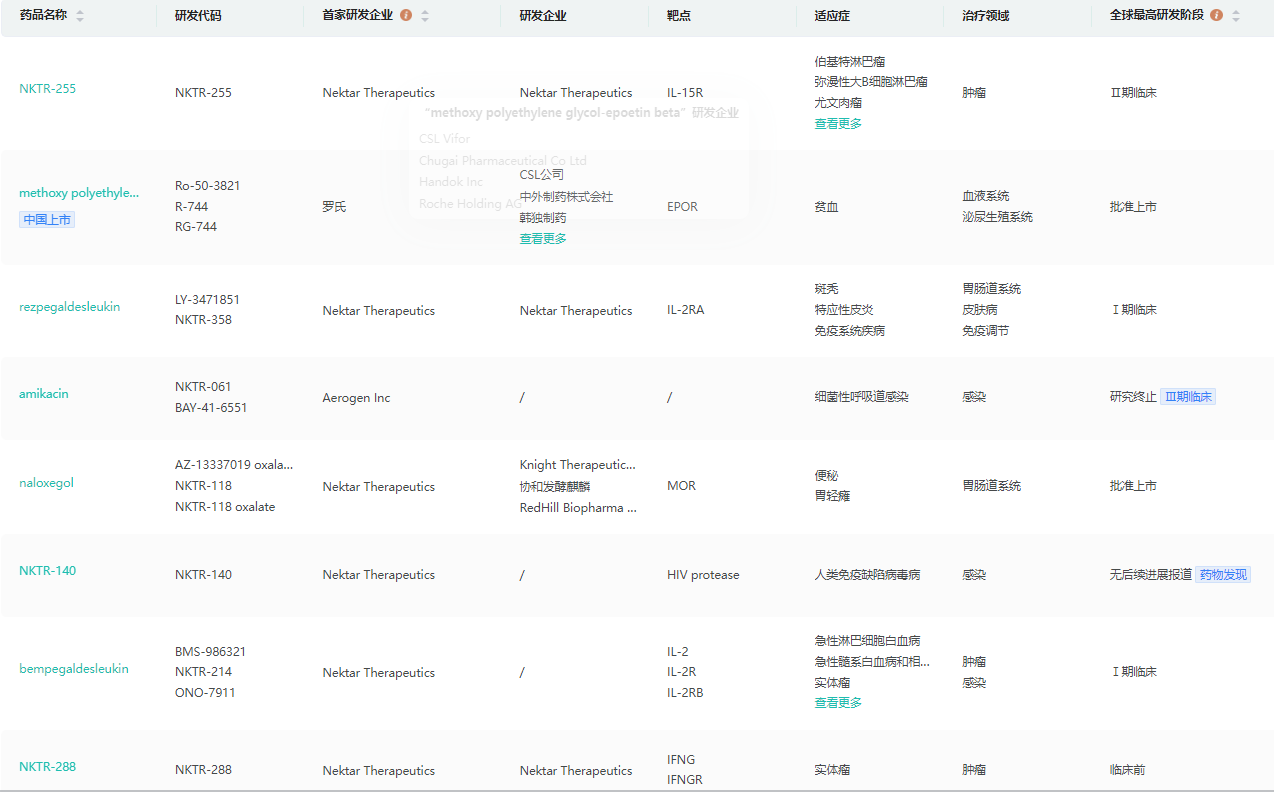Expand 查看更多 indications for bempegaldesleukin

pos(838,703)
